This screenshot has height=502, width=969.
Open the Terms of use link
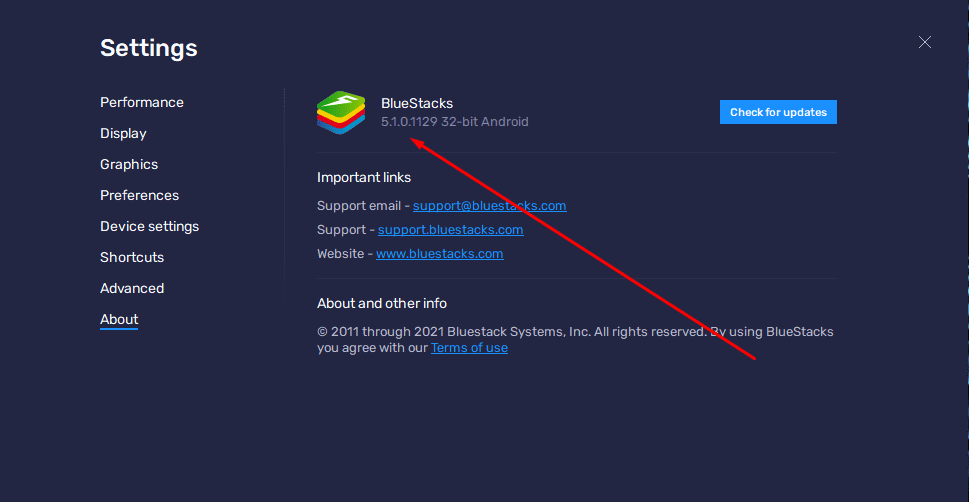[x=469, y=348]
